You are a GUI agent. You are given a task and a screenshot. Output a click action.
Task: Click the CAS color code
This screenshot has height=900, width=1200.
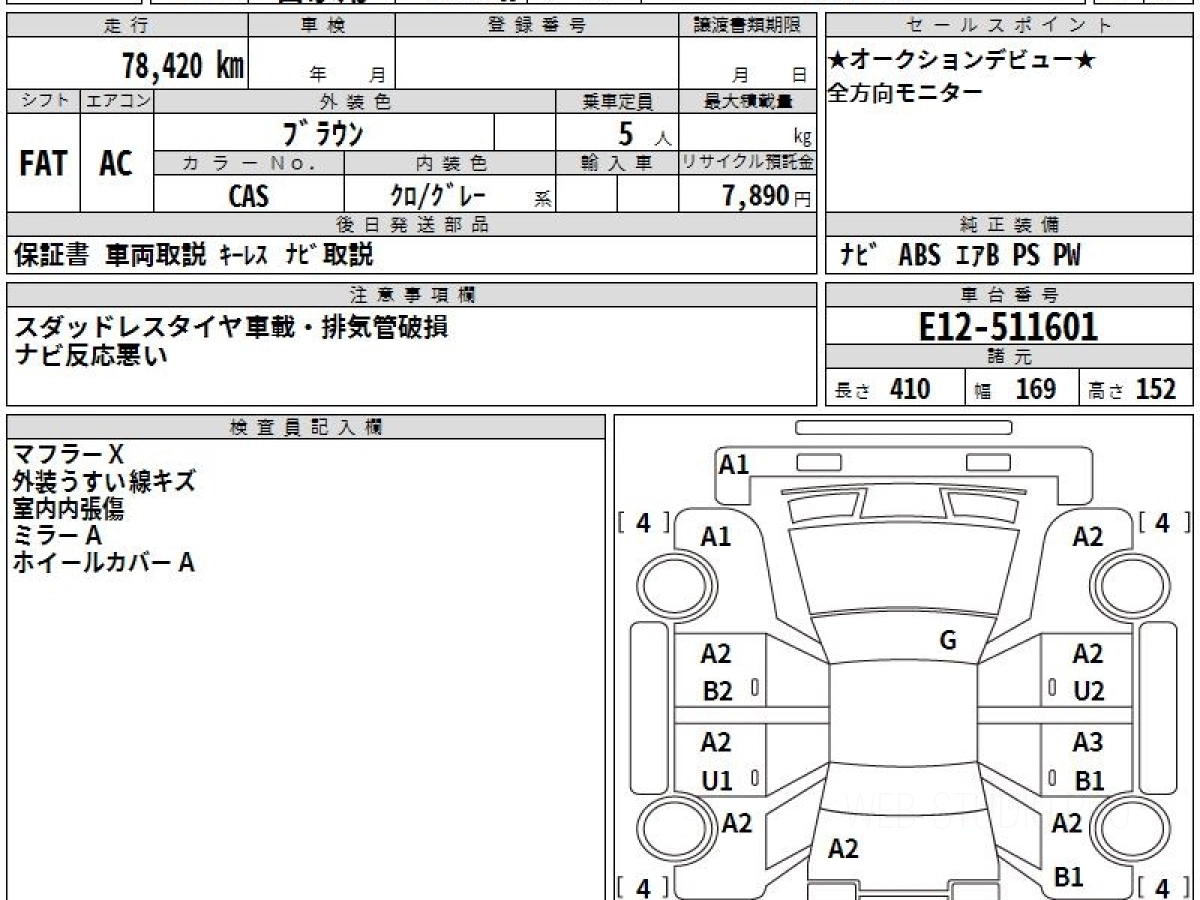248,195
